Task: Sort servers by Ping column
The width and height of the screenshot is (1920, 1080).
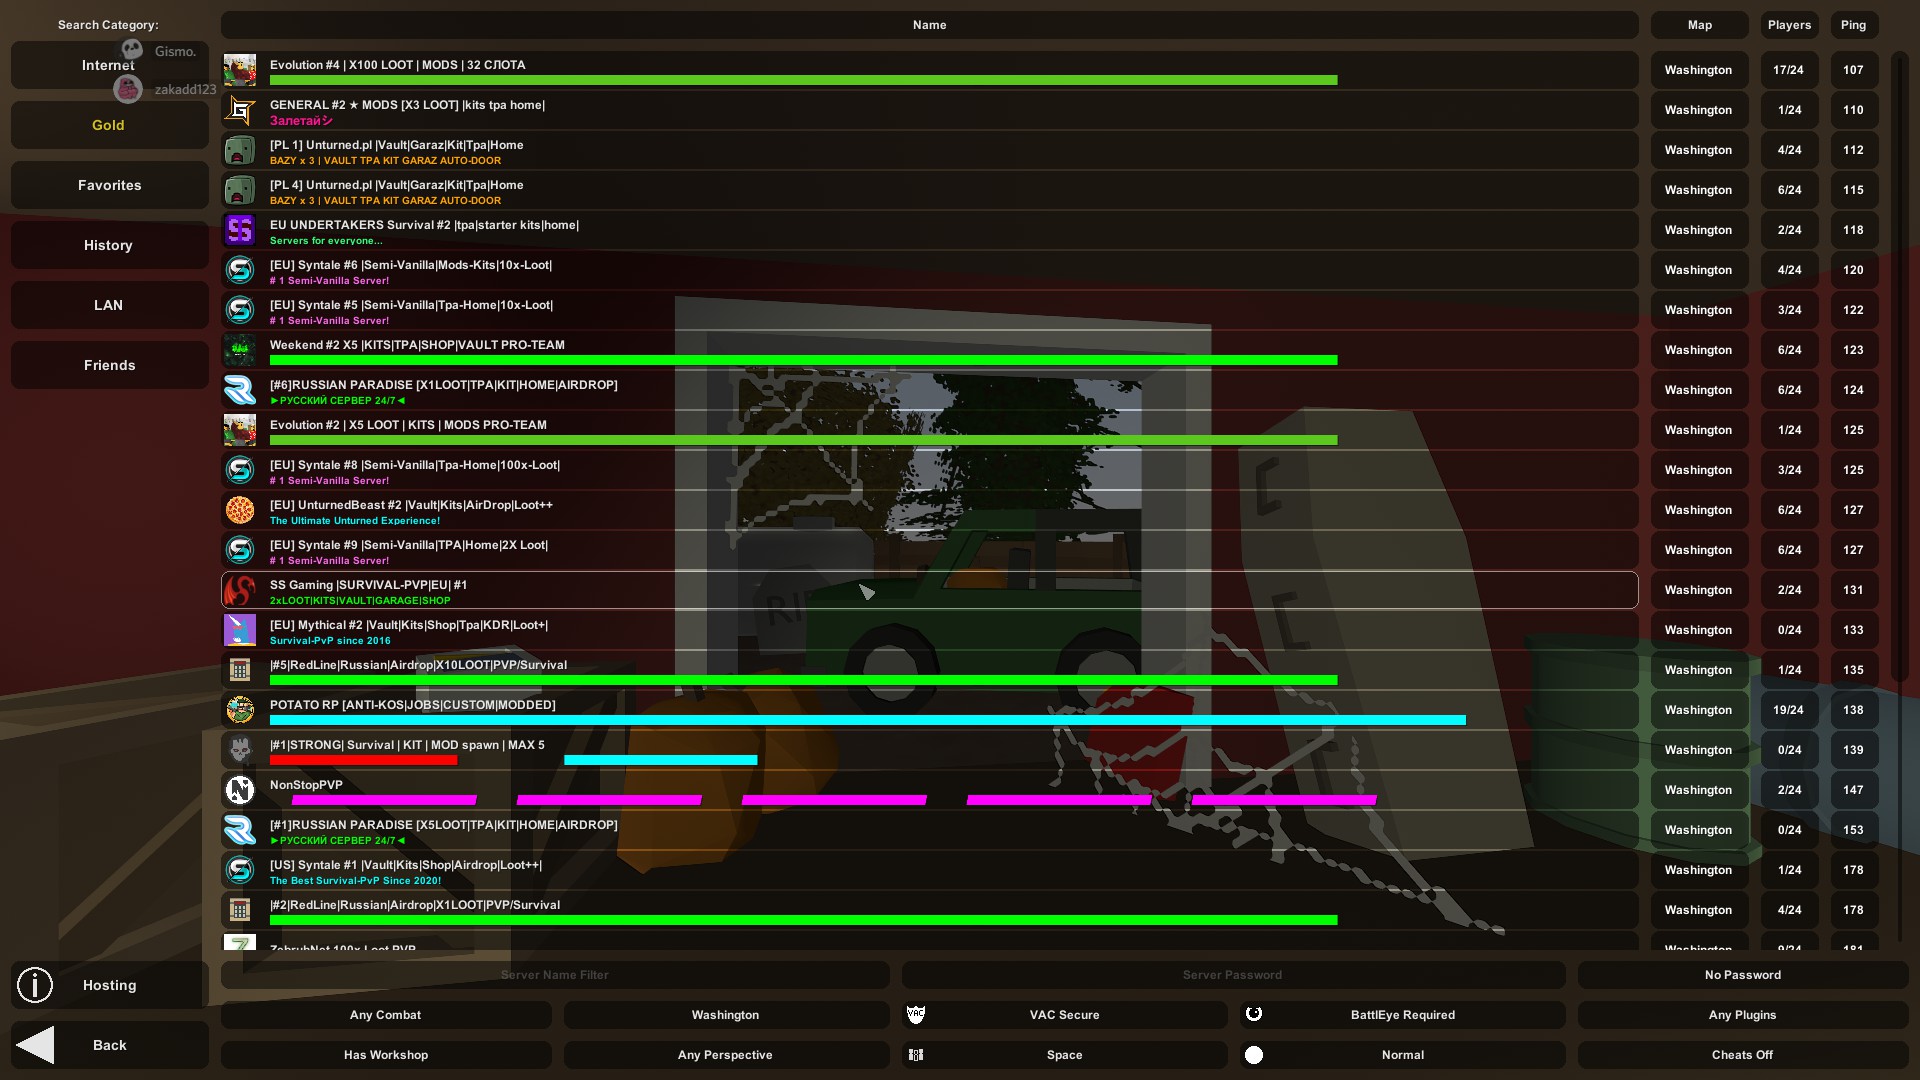Action: coord(1853,25)
